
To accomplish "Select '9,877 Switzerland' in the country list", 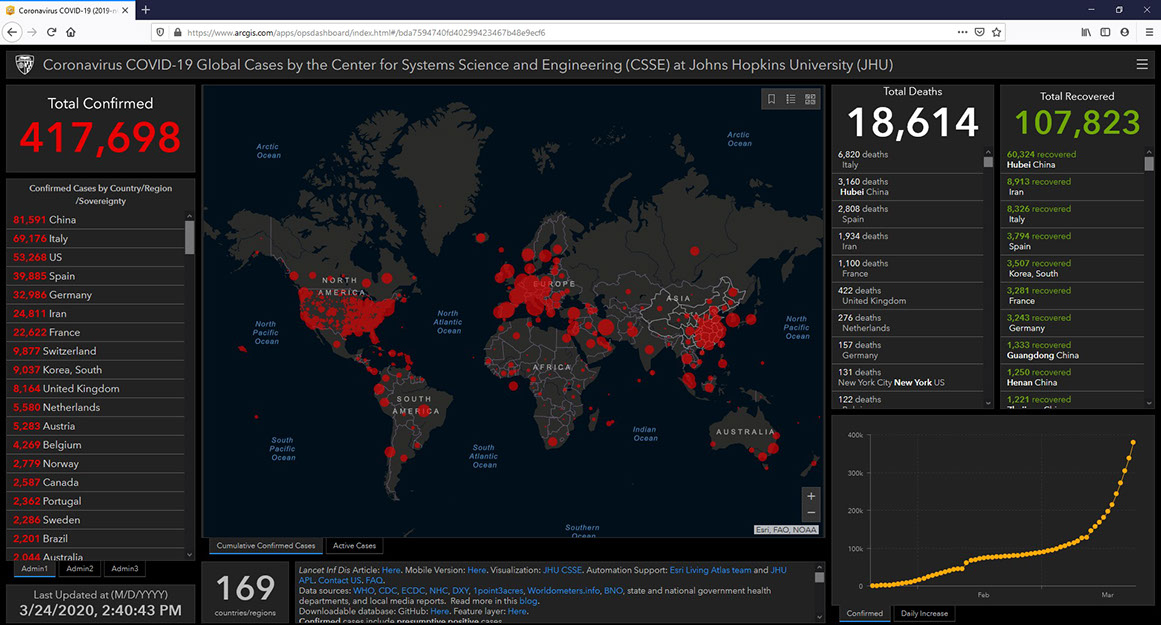I will point(96,351).
